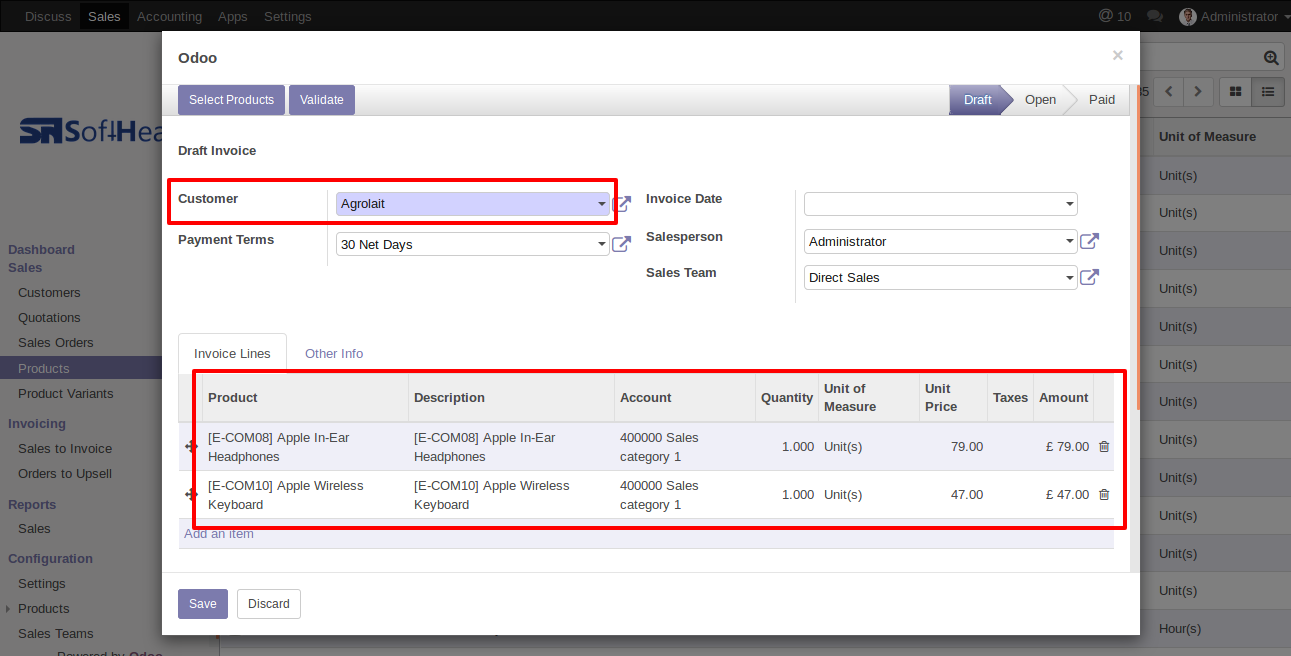Image resolution: width=1291 pixels, height=656 pixels.
Task: Grab drag handle of Apple Wireless Keyboard line
Action: [x=191, y=495]
